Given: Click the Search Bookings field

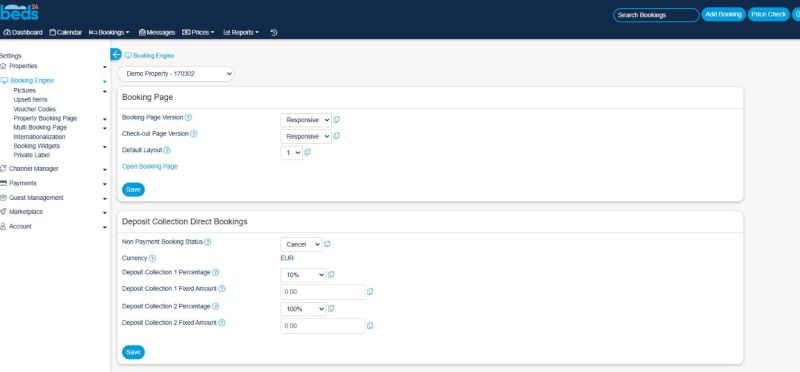Looking at the screenshot, I should 656,15.
